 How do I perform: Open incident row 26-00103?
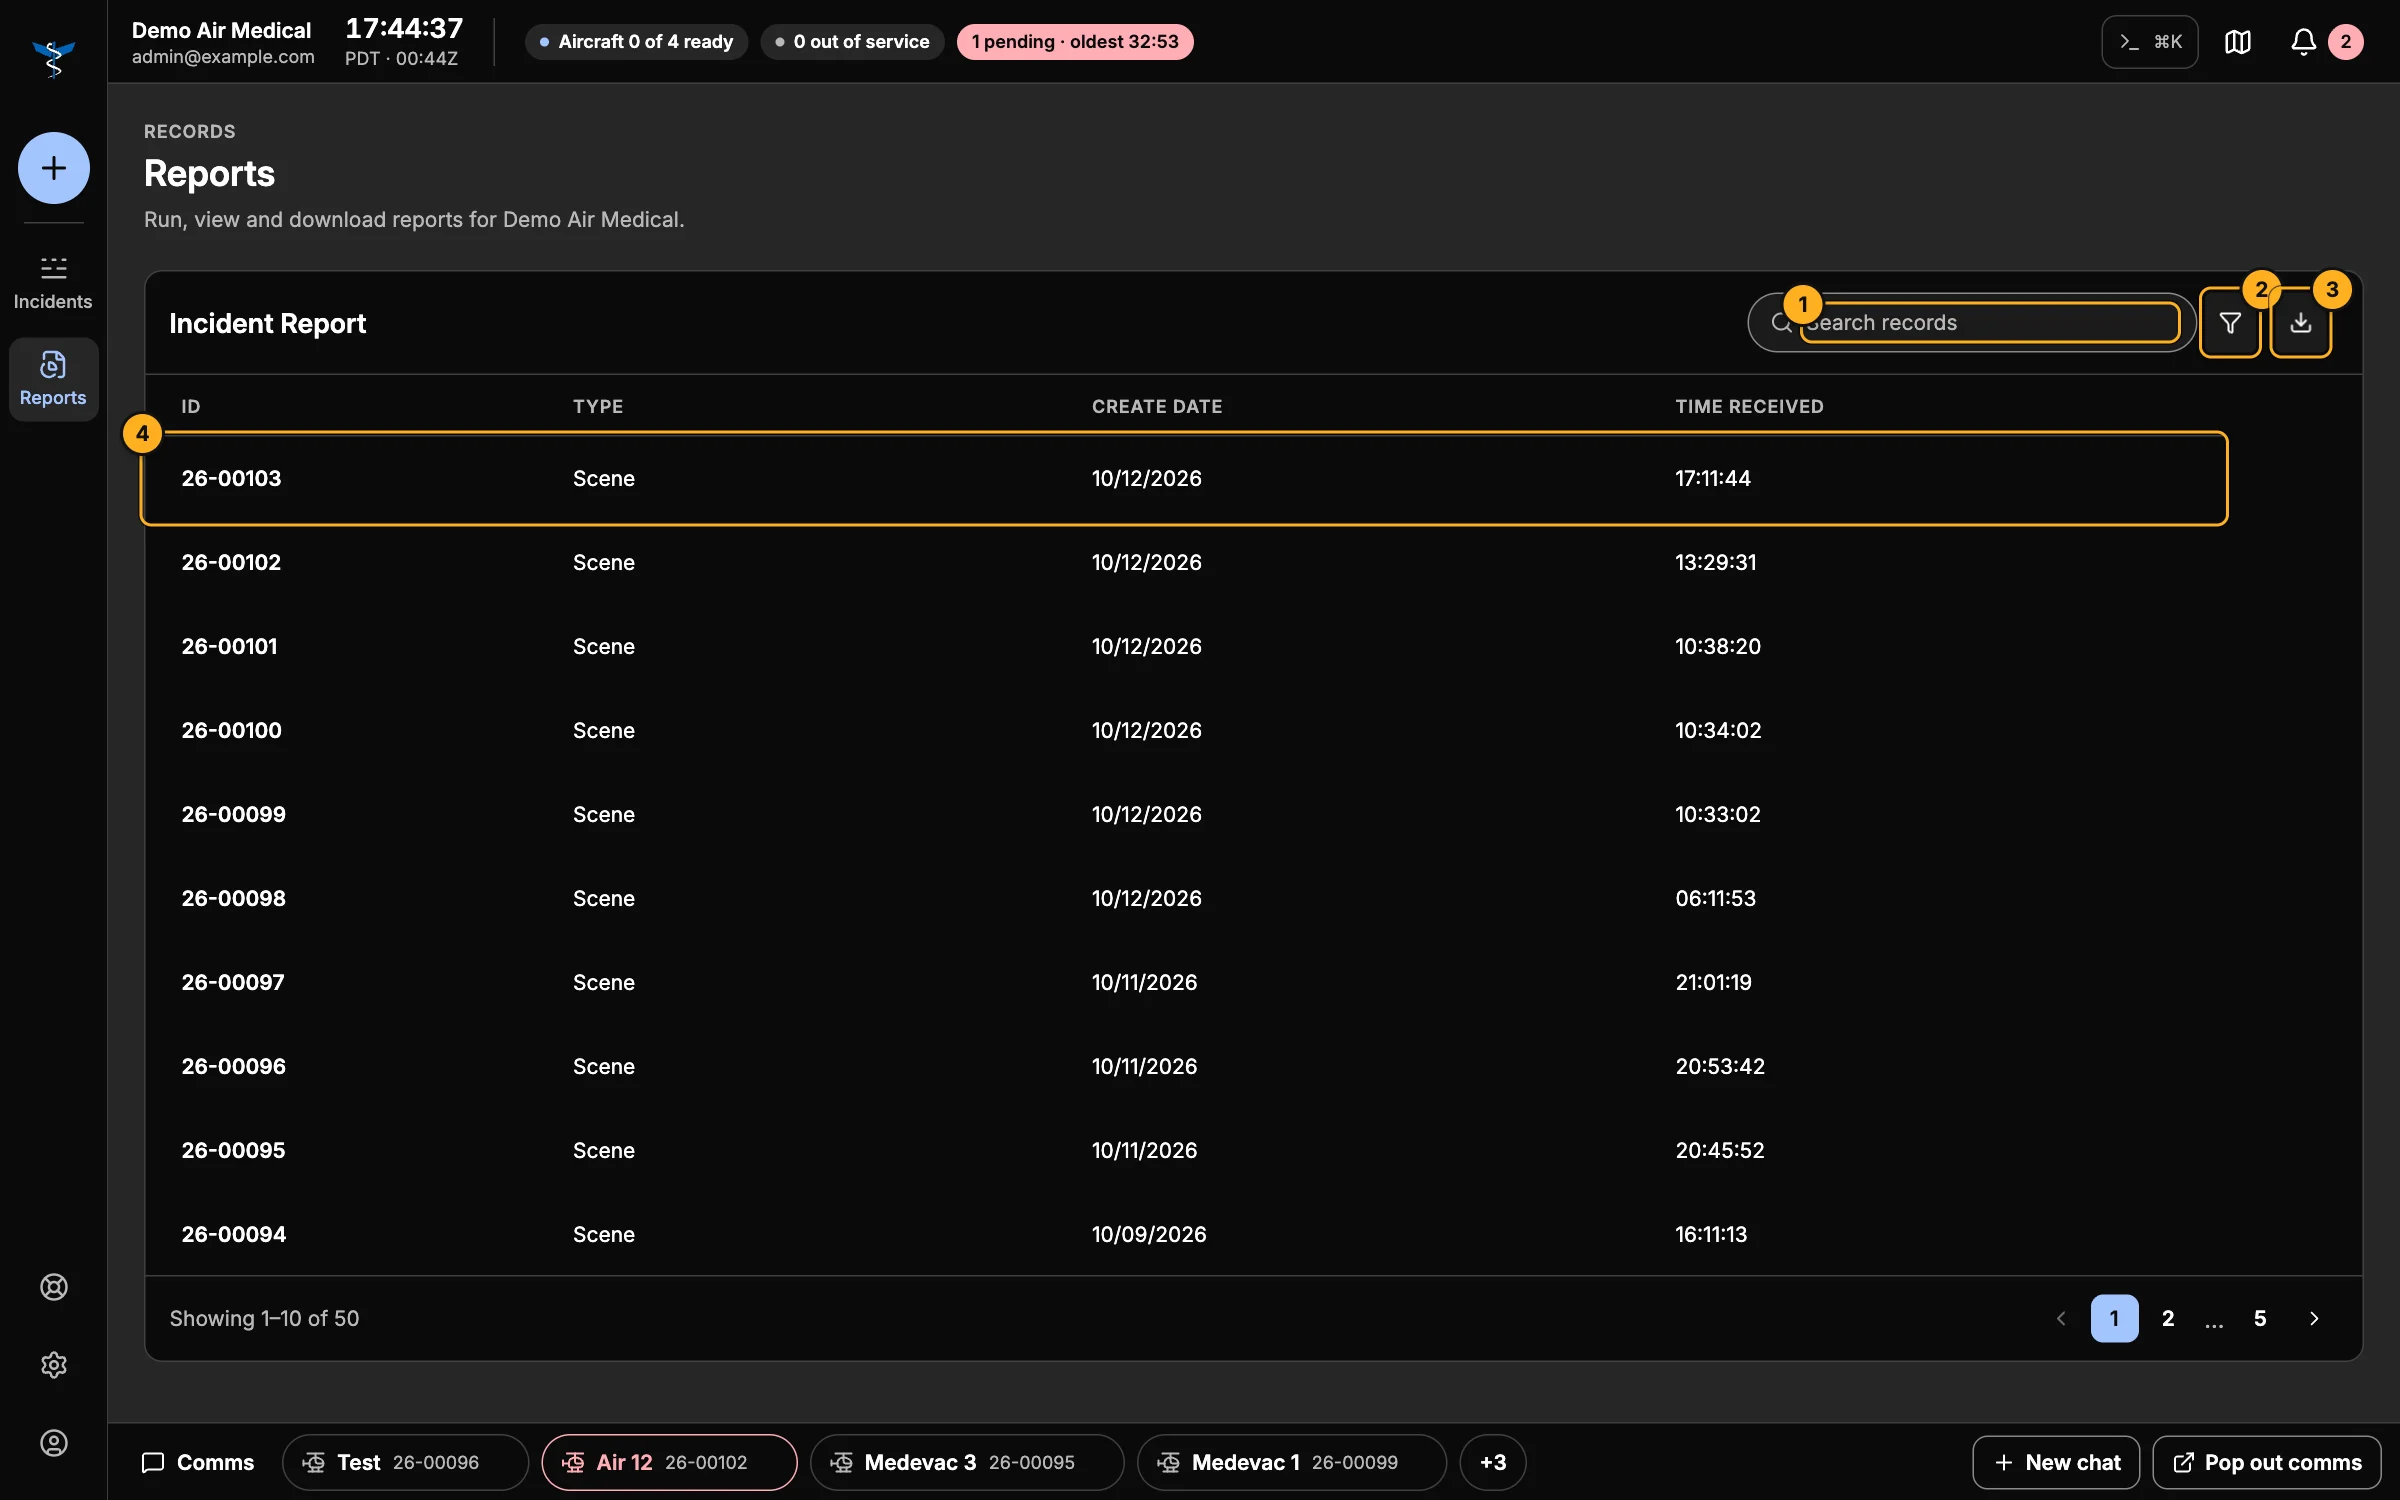(1184, 479)
